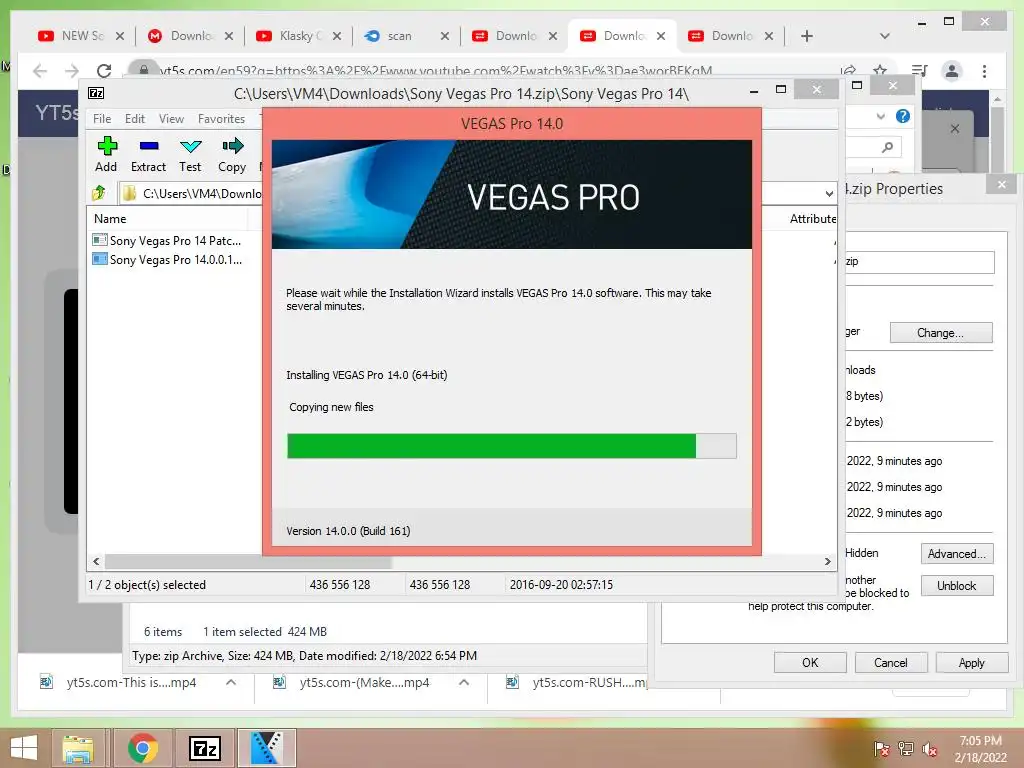Click Advanced button in zip Properties
This screenshot has width=1024, height=768.
coord(957,554)
